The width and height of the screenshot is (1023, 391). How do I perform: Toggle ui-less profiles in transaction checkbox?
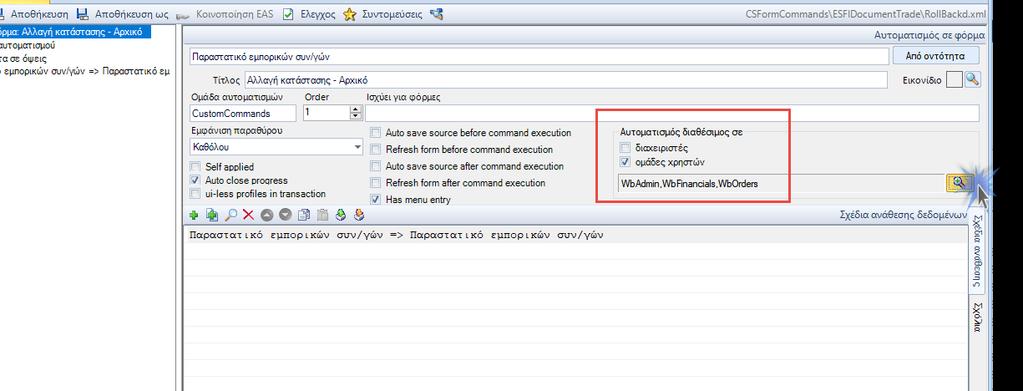click(194, 193)
